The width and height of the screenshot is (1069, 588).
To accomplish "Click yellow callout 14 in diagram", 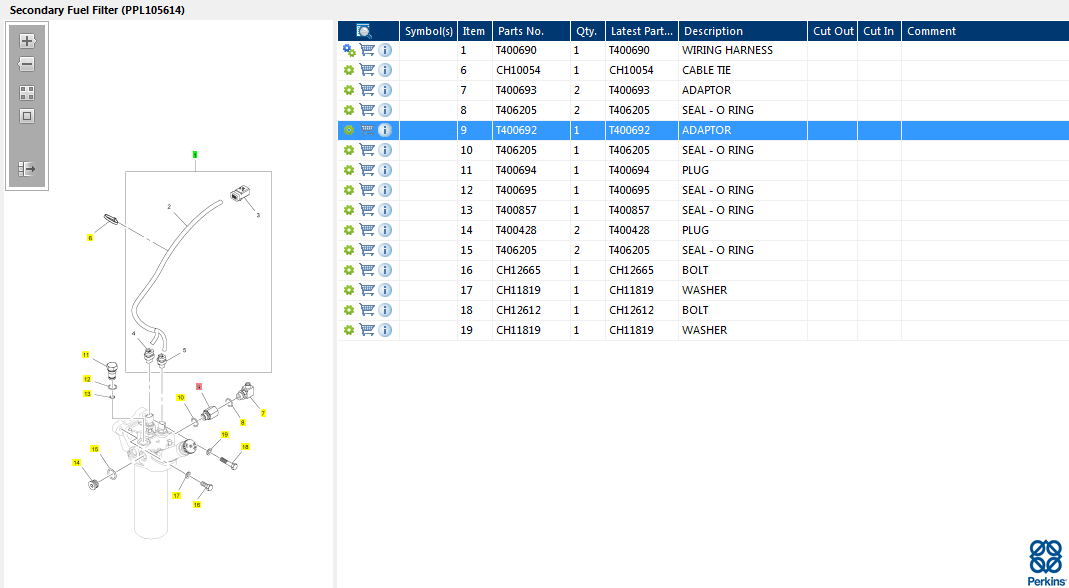I will pyautogui.click(x=76, y=462).
